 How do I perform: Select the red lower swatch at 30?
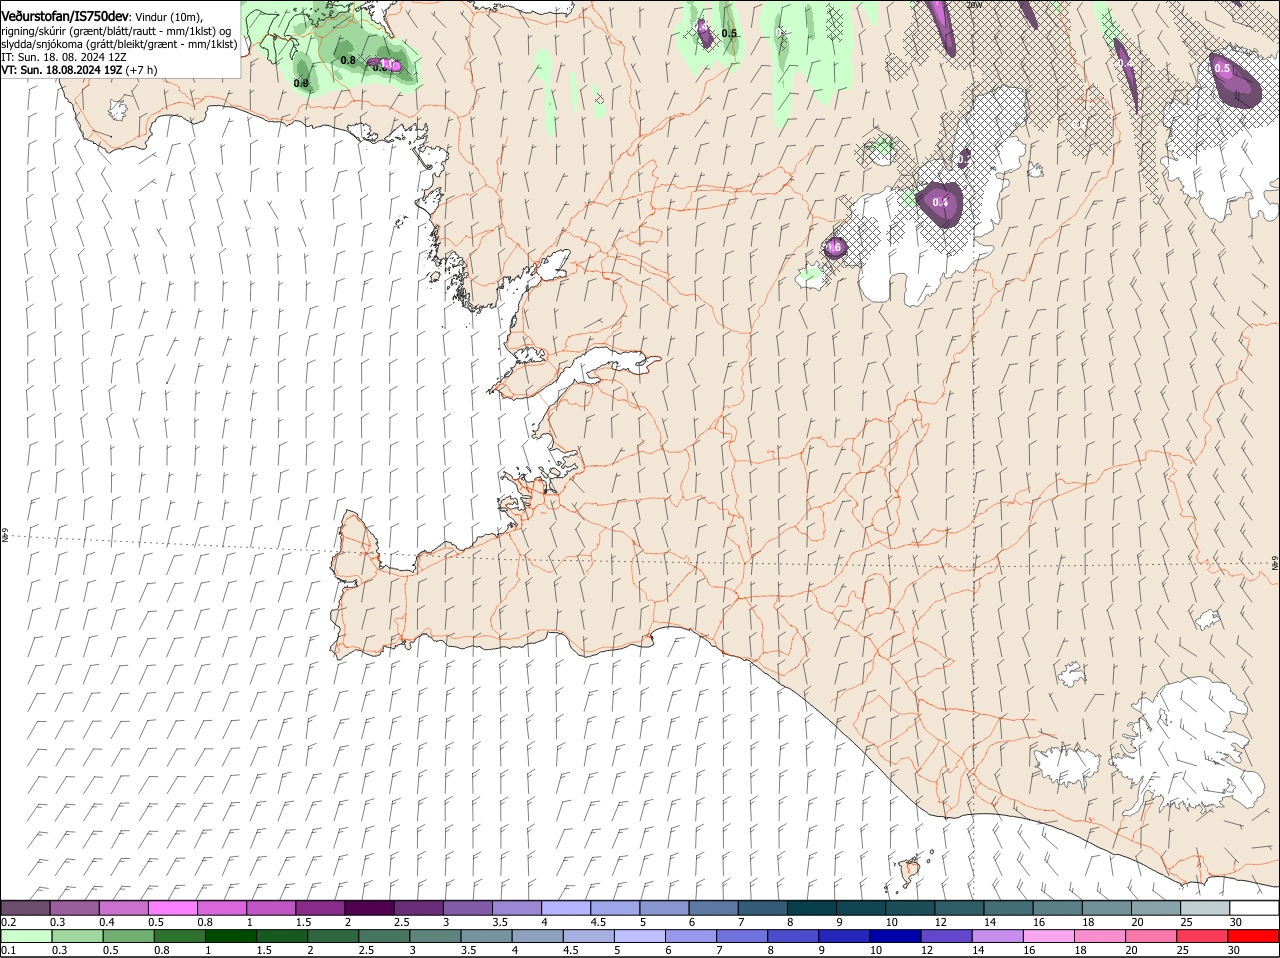1253,937
